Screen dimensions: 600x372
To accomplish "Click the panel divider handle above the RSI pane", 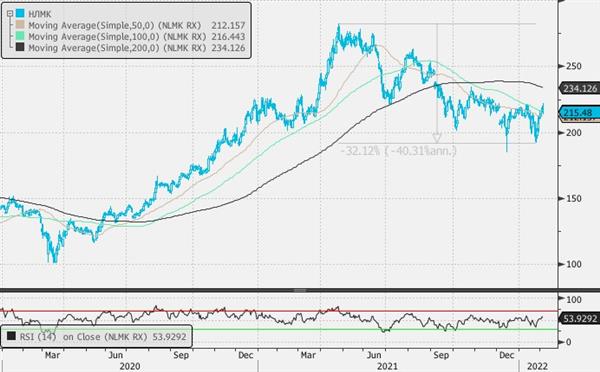I will (300, 291).
